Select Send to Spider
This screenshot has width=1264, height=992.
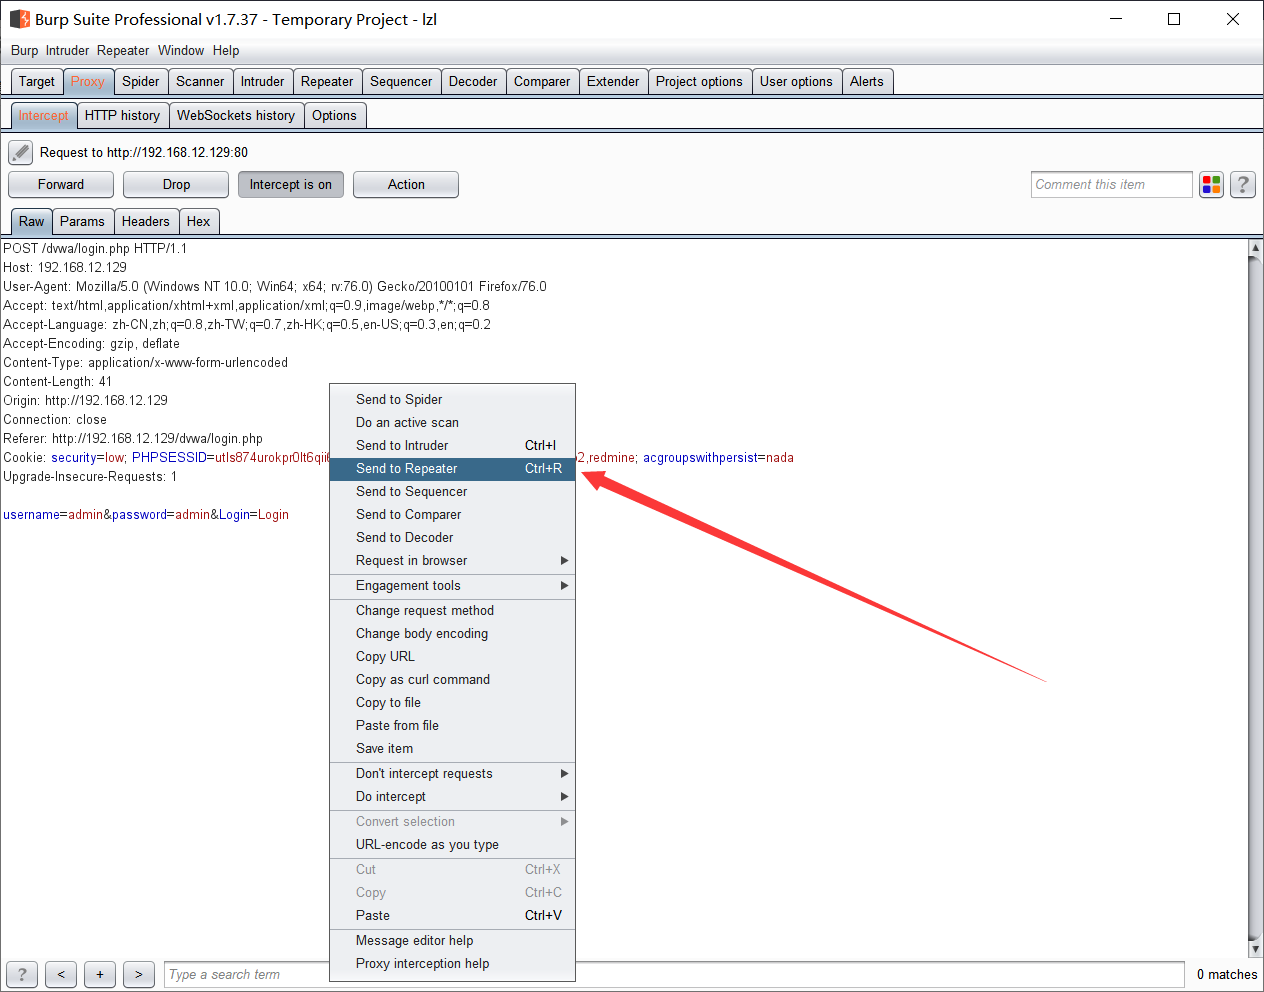click(x=452, y=399)
